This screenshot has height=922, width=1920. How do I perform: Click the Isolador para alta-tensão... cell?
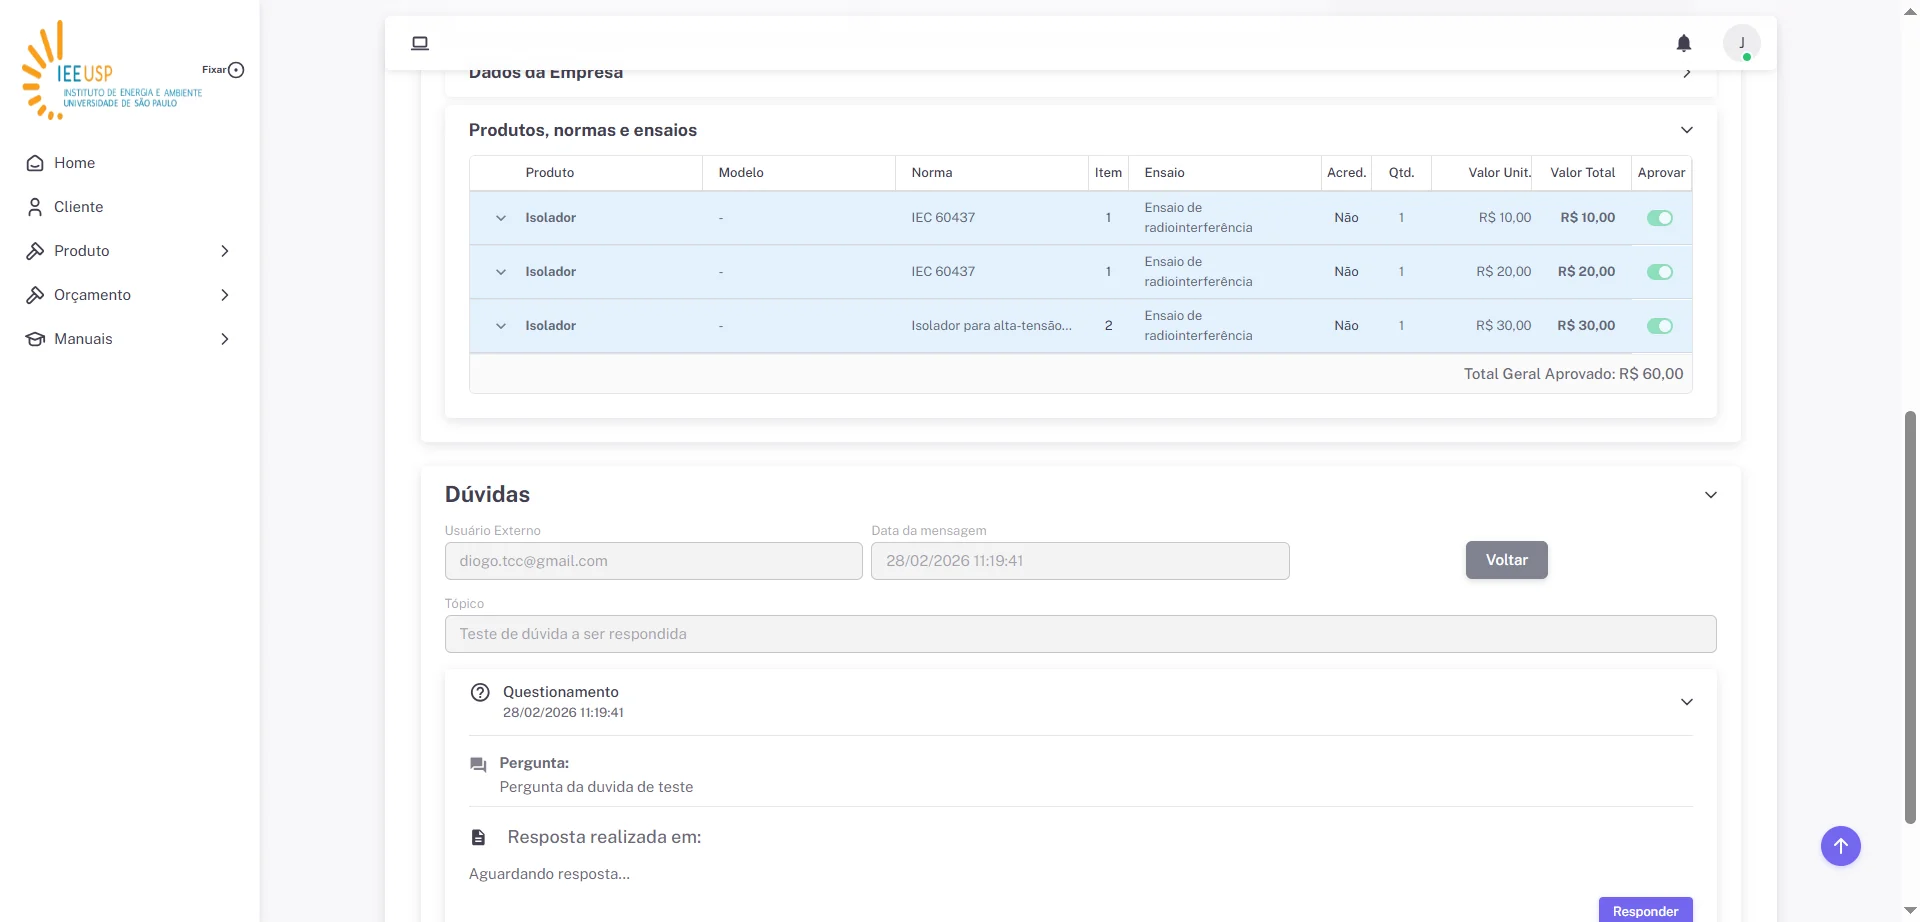point(991,326)
